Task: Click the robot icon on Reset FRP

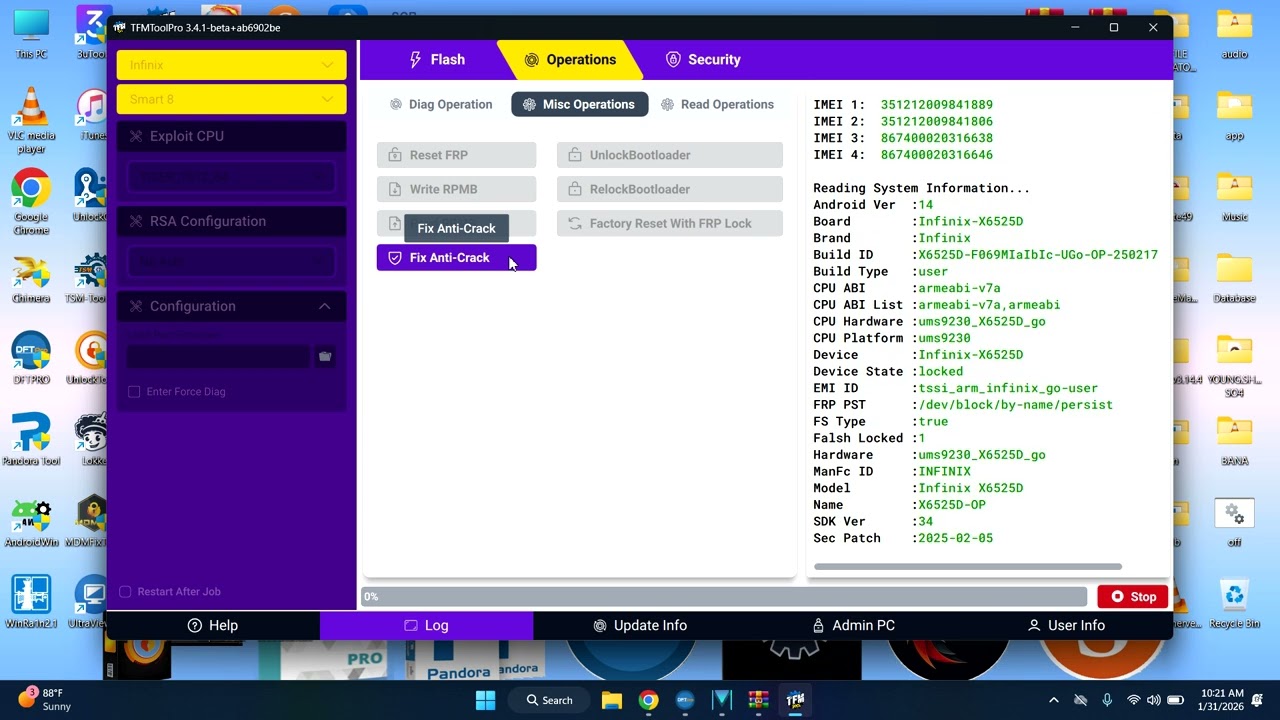Action: (395, 155)
